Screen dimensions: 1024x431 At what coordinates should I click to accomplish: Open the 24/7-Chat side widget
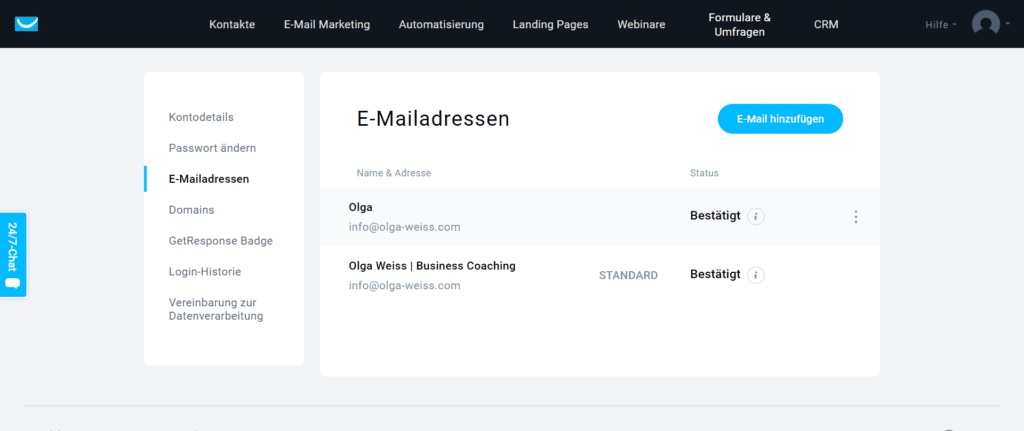click(14, 254)
